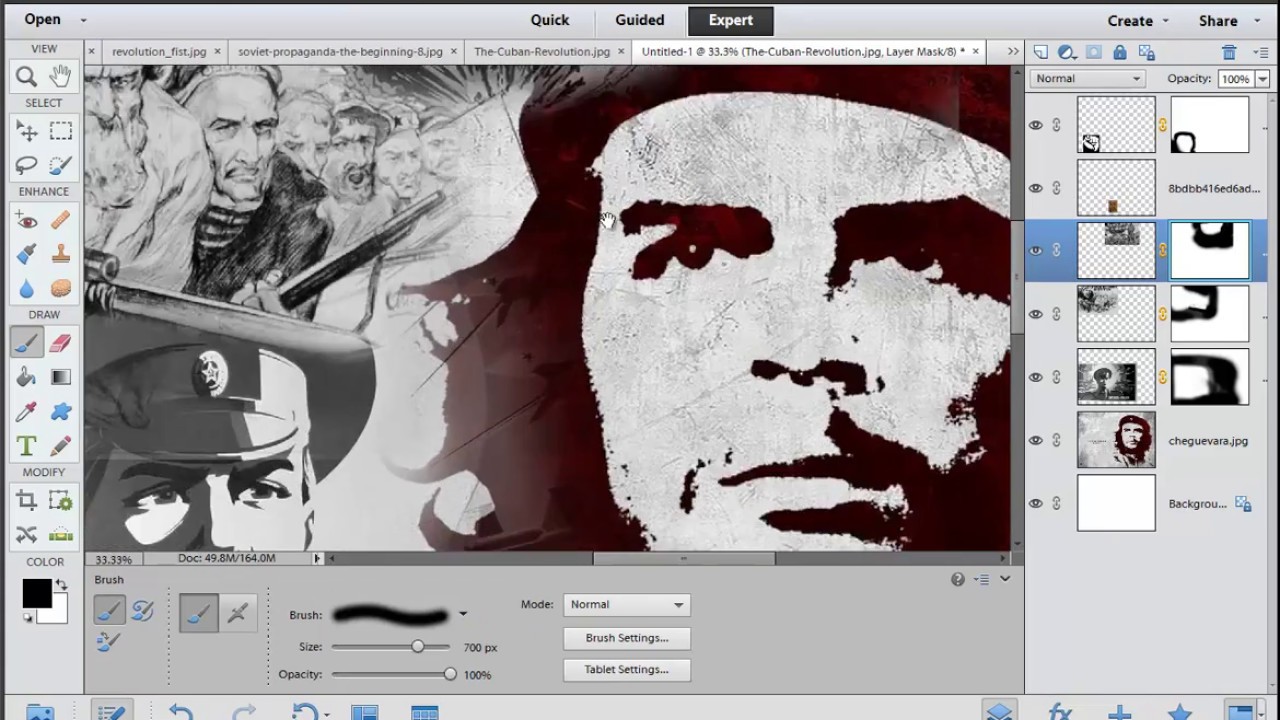
Task: Select the Lasso tool
Action: click(x=27, y=165)
